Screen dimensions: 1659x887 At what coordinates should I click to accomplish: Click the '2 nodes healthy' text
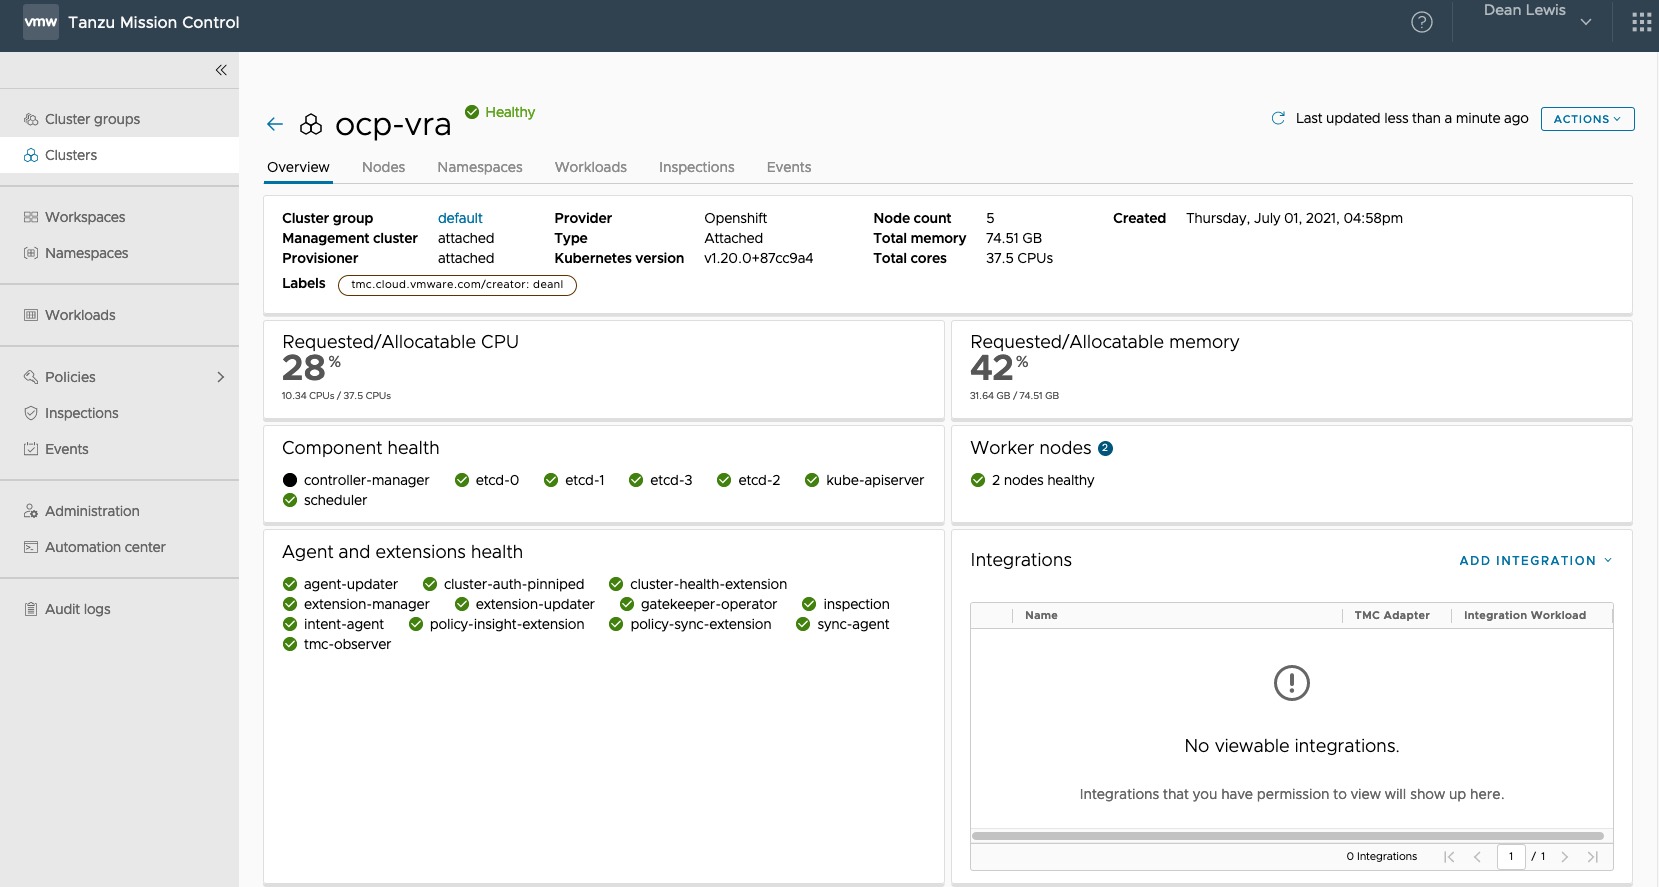(1043, 480)
